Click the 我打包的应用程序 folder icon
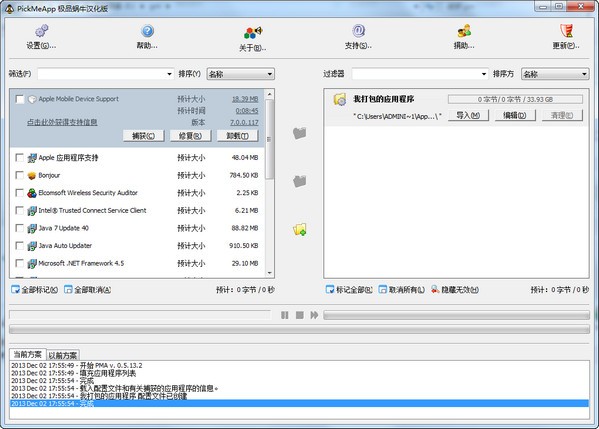This screenshot has width=599, height=429. [340, 99]
